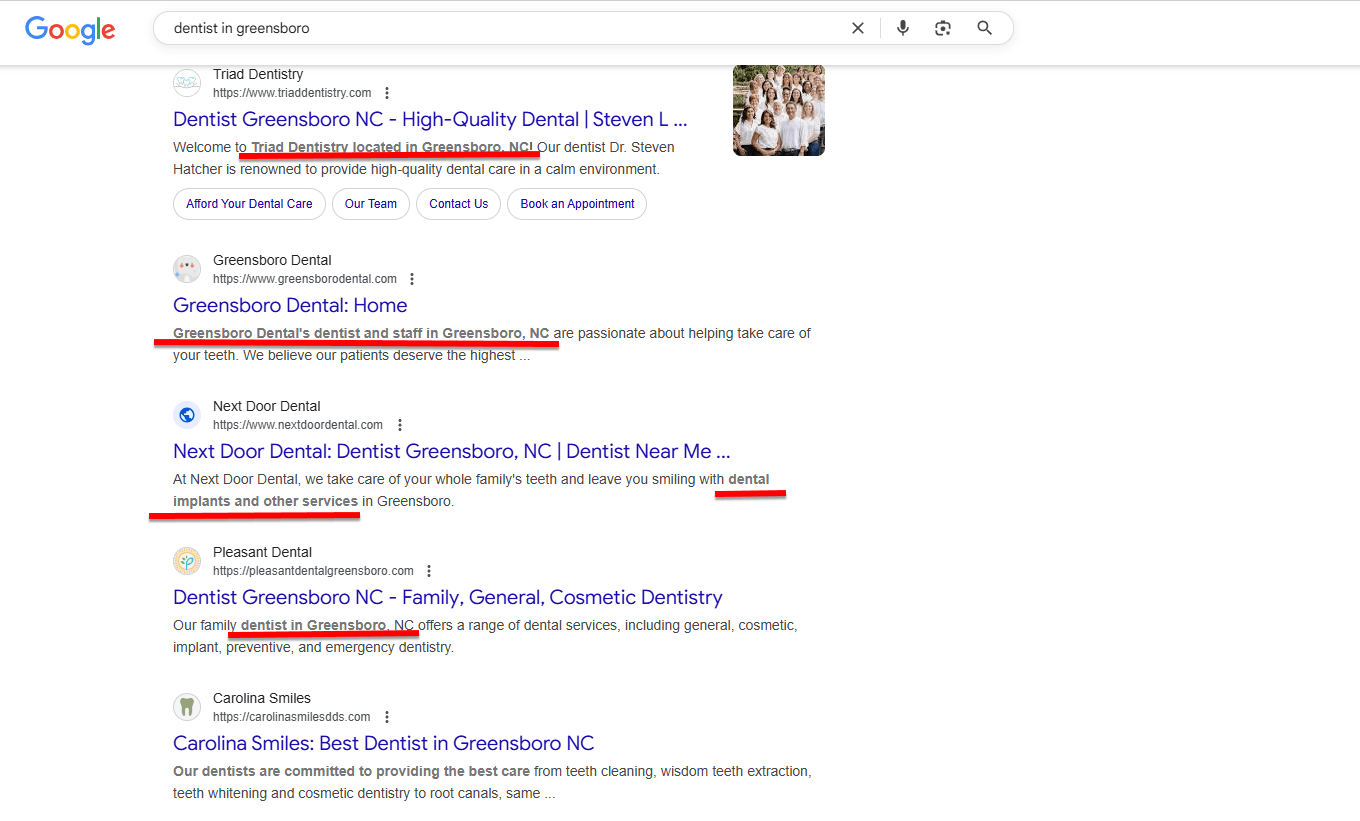Open Google Lens image search icon
The image size is (1360, 821).
coord(943,28)
